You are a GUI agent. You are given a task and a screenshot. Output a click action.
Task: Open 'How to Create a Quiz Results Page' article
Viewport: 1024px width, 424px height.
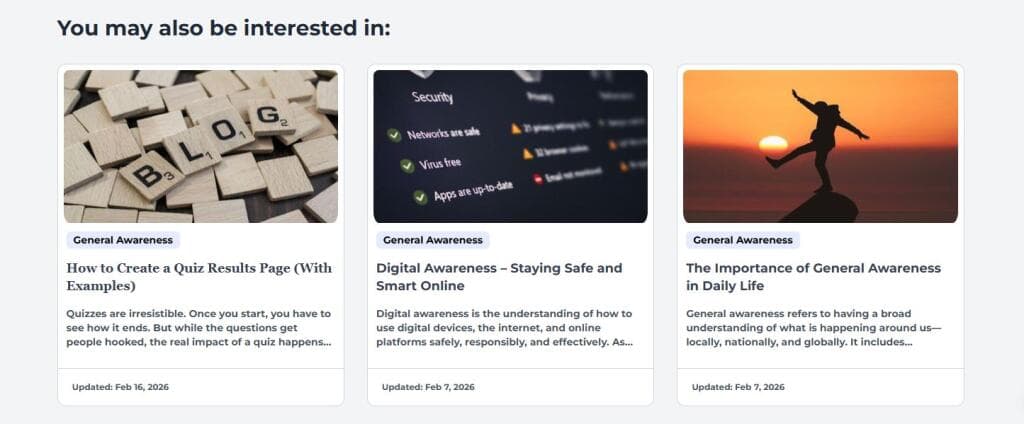click(199, 277)
